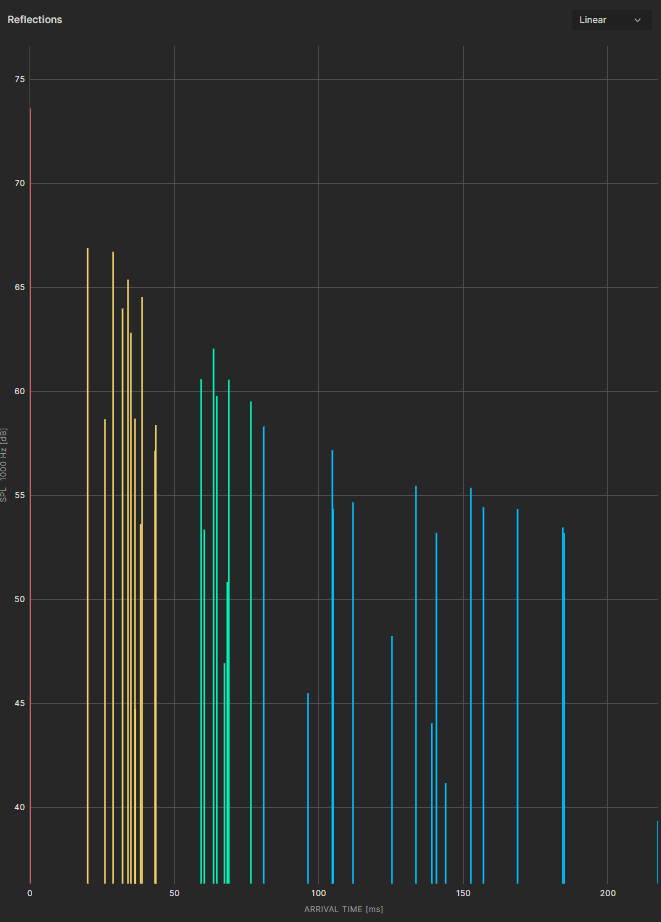Image resolution: width=661 pixels, height=922 pixels.
Task: Click the short yellow bar near 26 ms
Action: 105,650
